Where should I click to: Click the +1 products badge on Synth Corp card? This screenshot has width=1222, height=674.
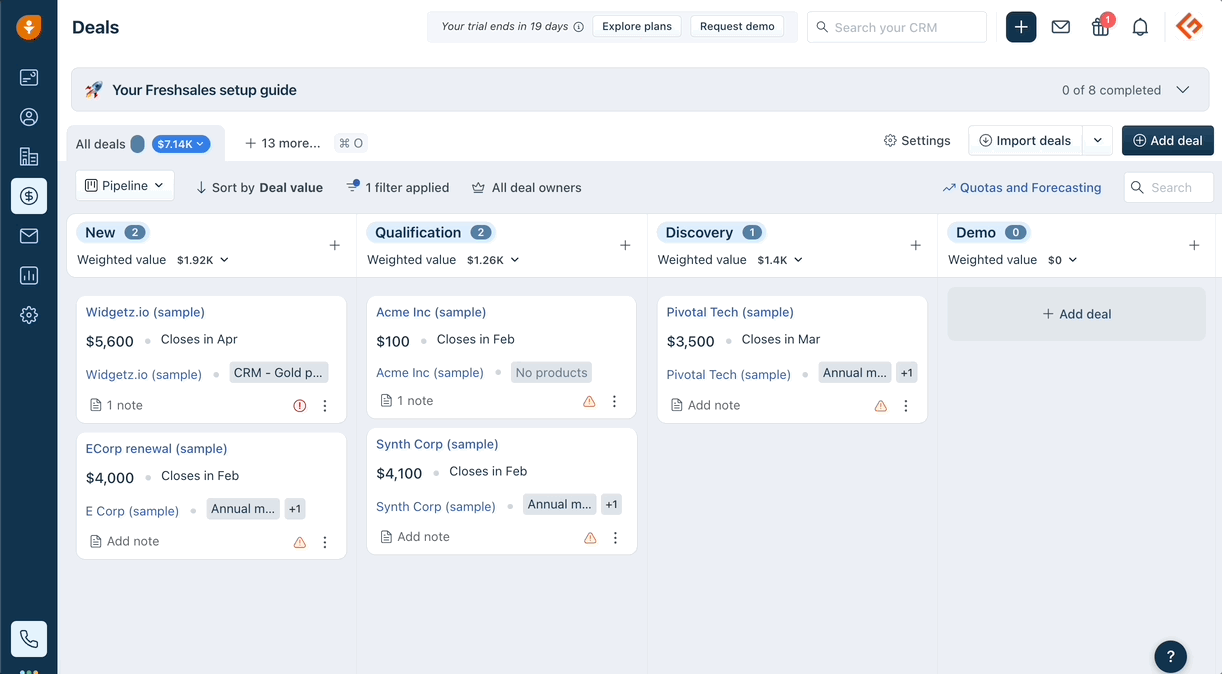611,505
